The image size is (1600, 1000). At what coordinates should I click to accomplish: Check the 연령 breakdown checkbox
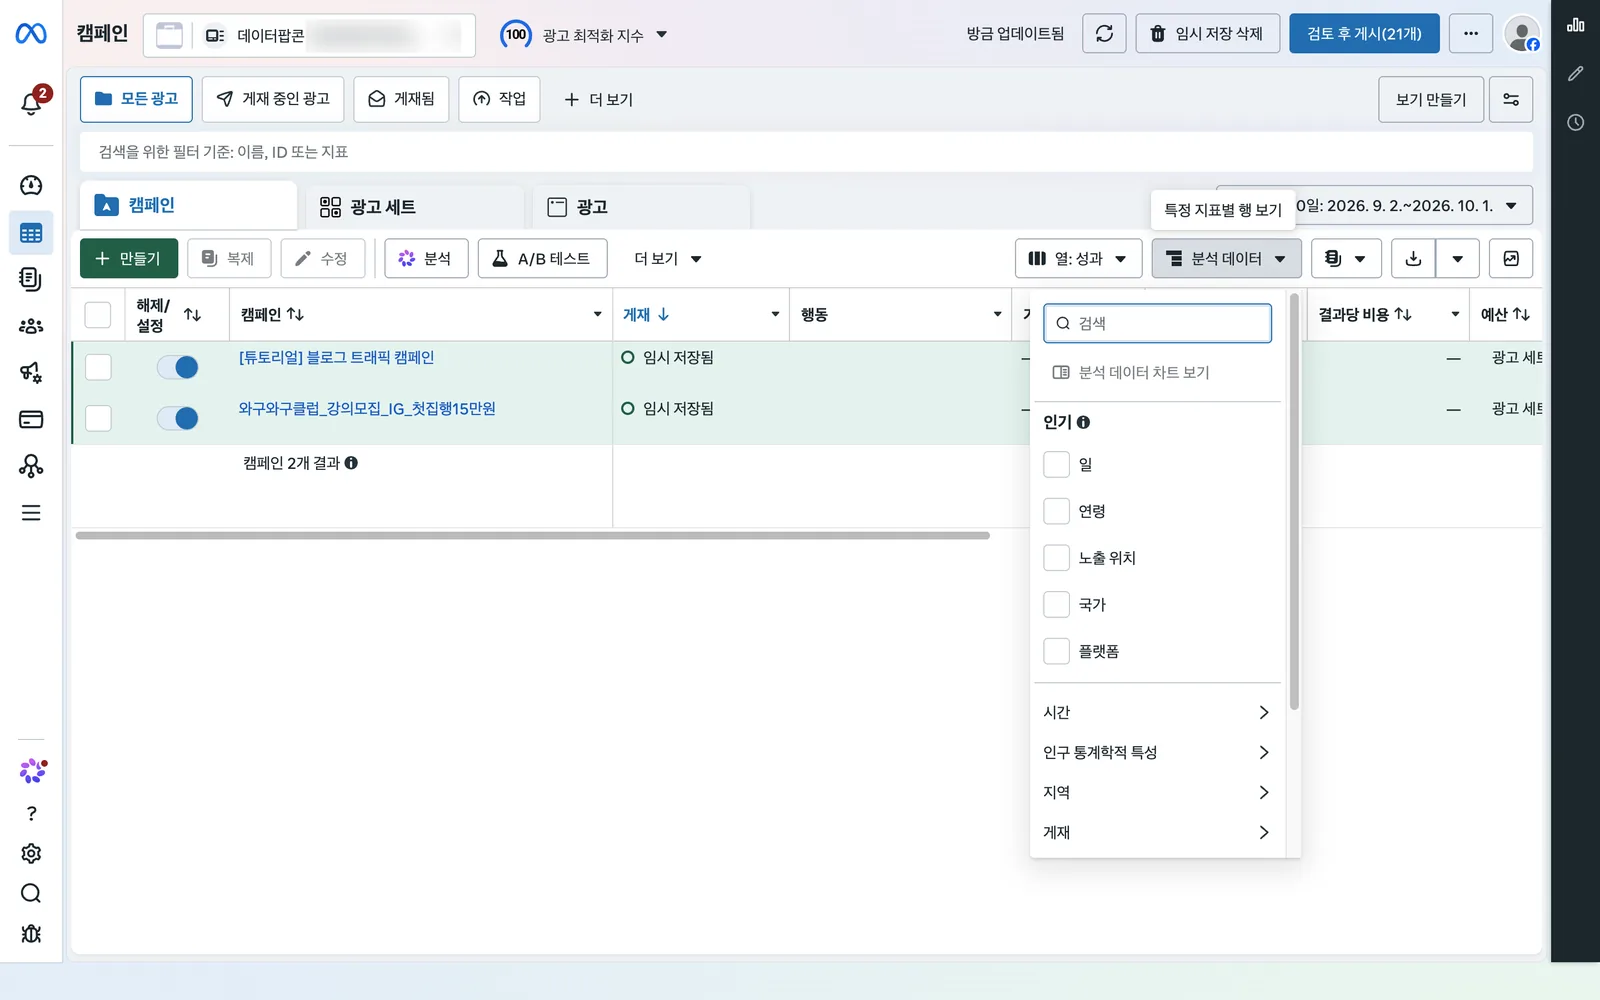click(x=1056, y=511)
